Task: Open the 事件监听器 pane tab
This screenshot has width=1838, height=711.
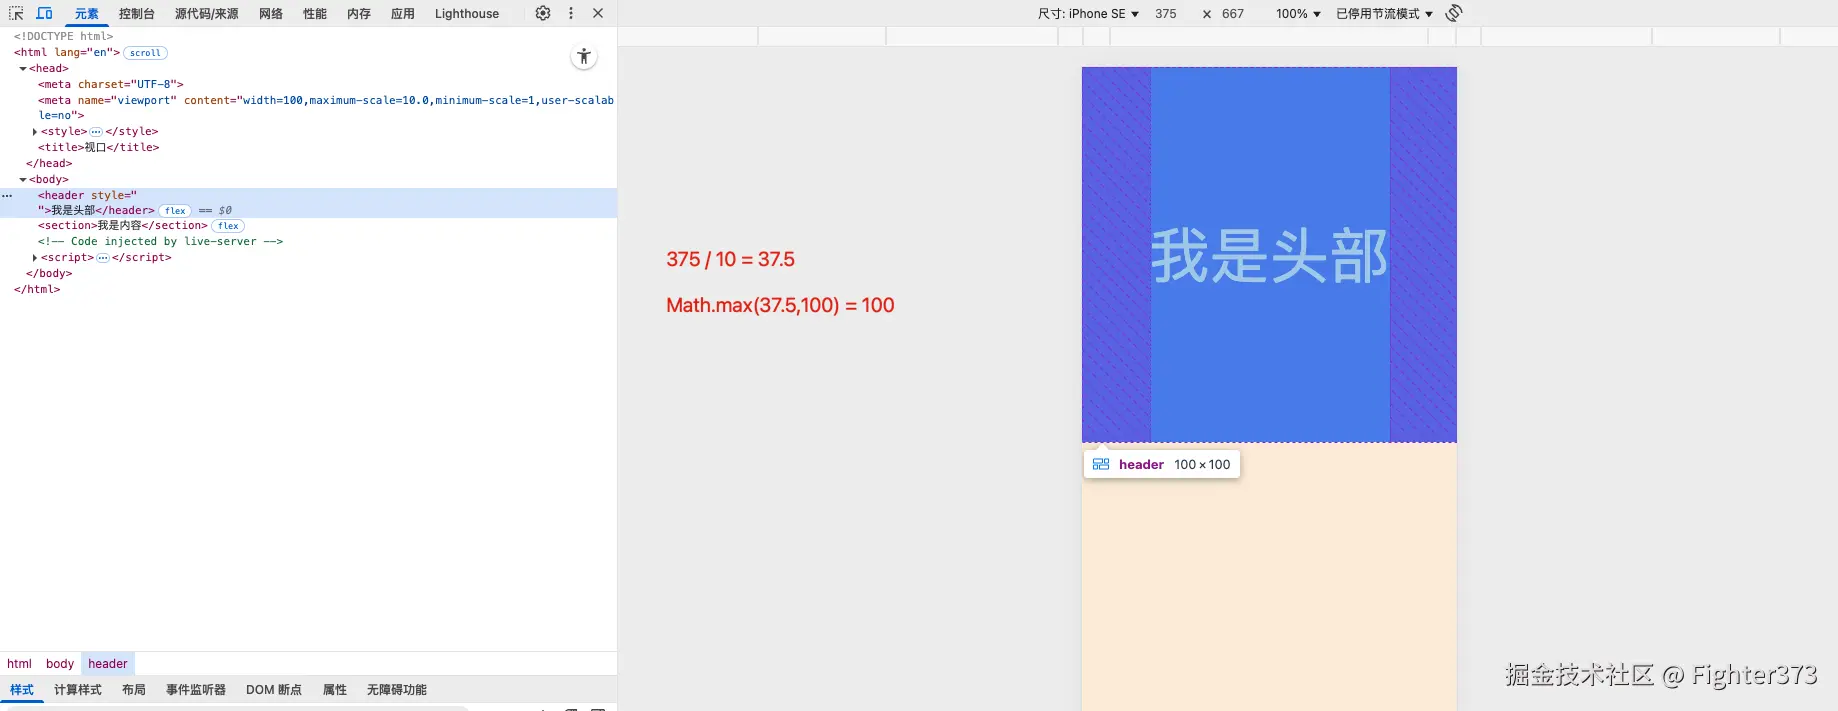Action: 196,690
